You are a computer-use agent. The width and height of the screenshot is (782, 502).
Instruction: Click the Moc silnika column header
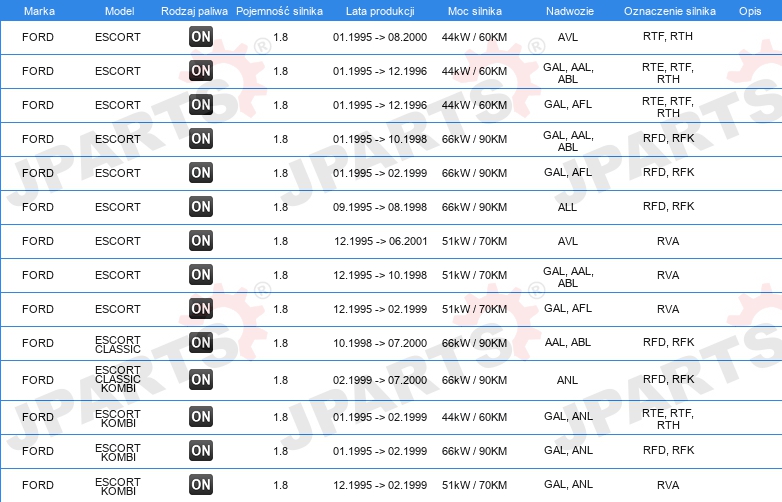[475, 11]
